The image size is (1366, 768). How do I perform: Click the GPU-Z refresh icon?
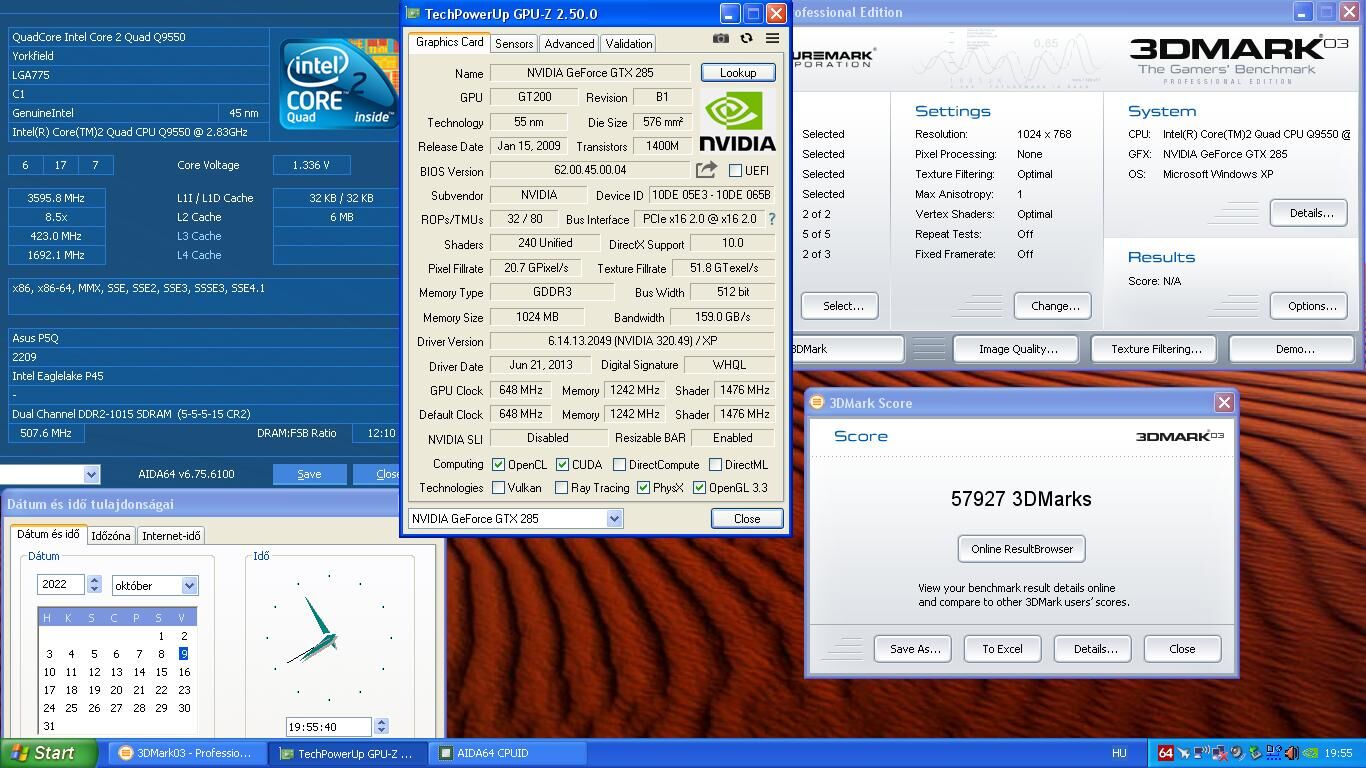(x=746, y=38)
